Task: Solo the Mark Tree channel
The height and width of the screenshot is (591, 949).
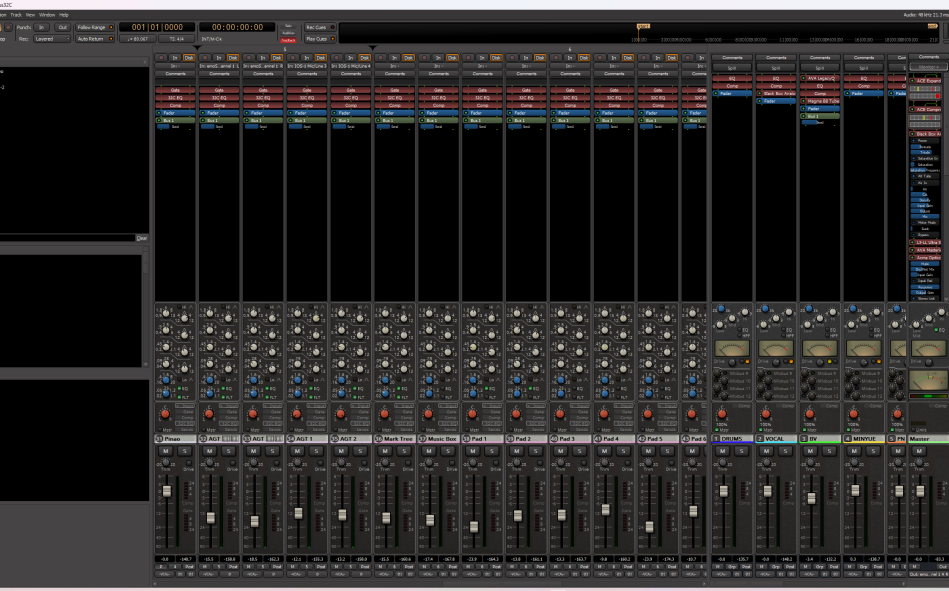Action: 403,451
